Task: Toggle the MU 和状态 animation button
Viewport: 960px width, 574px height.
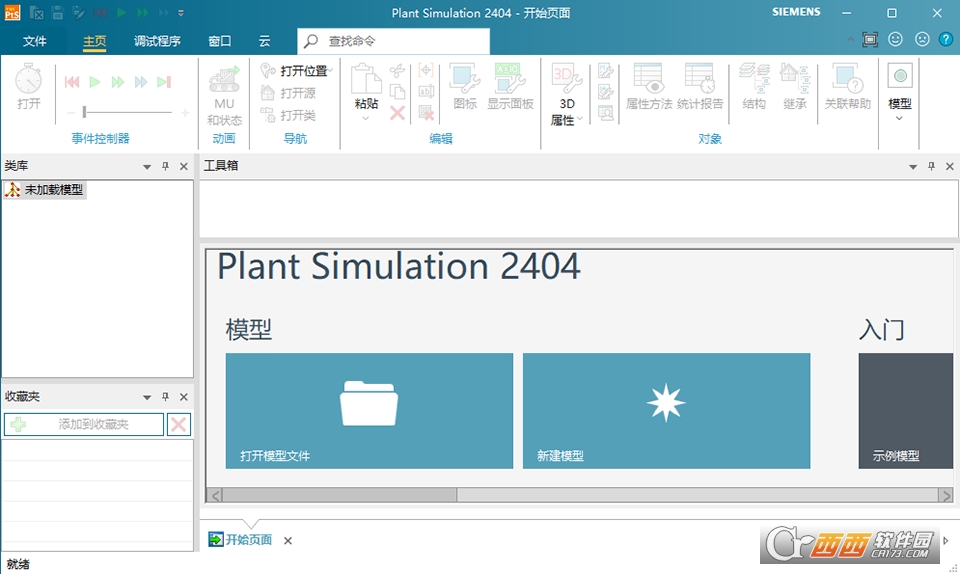Action: point(224,95)
